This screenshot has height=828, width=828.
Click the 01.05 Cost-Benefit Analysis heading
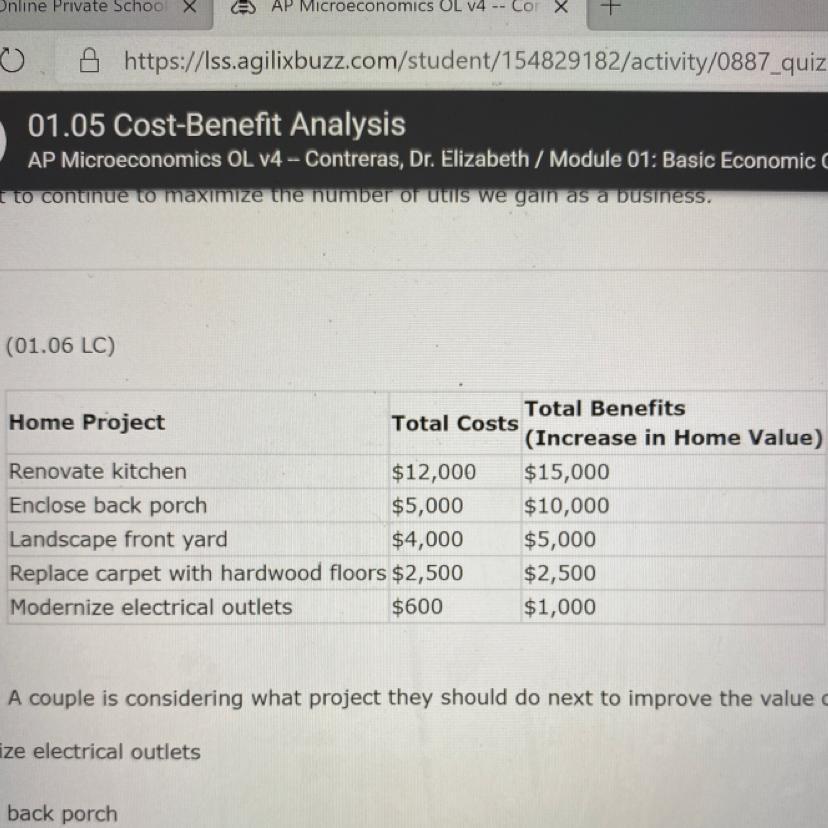(x=217, y=125)
